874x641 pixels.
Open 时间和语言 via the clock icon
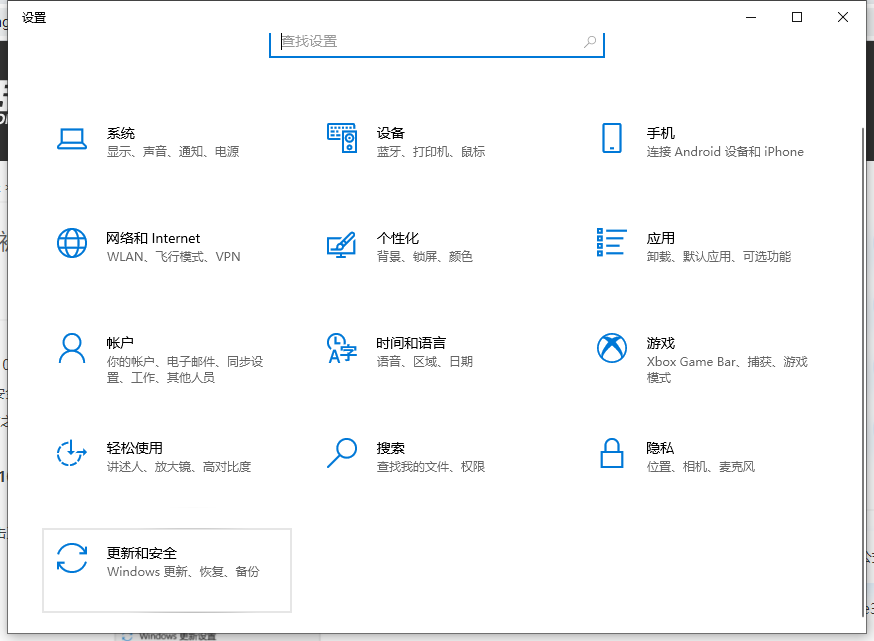pyautogui.click(x=343, y=348)
